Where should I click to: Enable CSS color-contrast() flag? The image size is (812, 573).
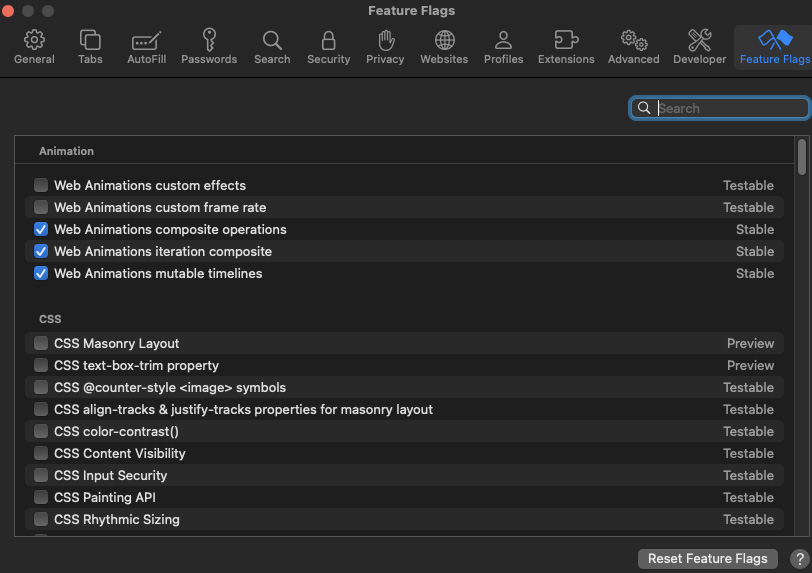(x=41, y=431)
